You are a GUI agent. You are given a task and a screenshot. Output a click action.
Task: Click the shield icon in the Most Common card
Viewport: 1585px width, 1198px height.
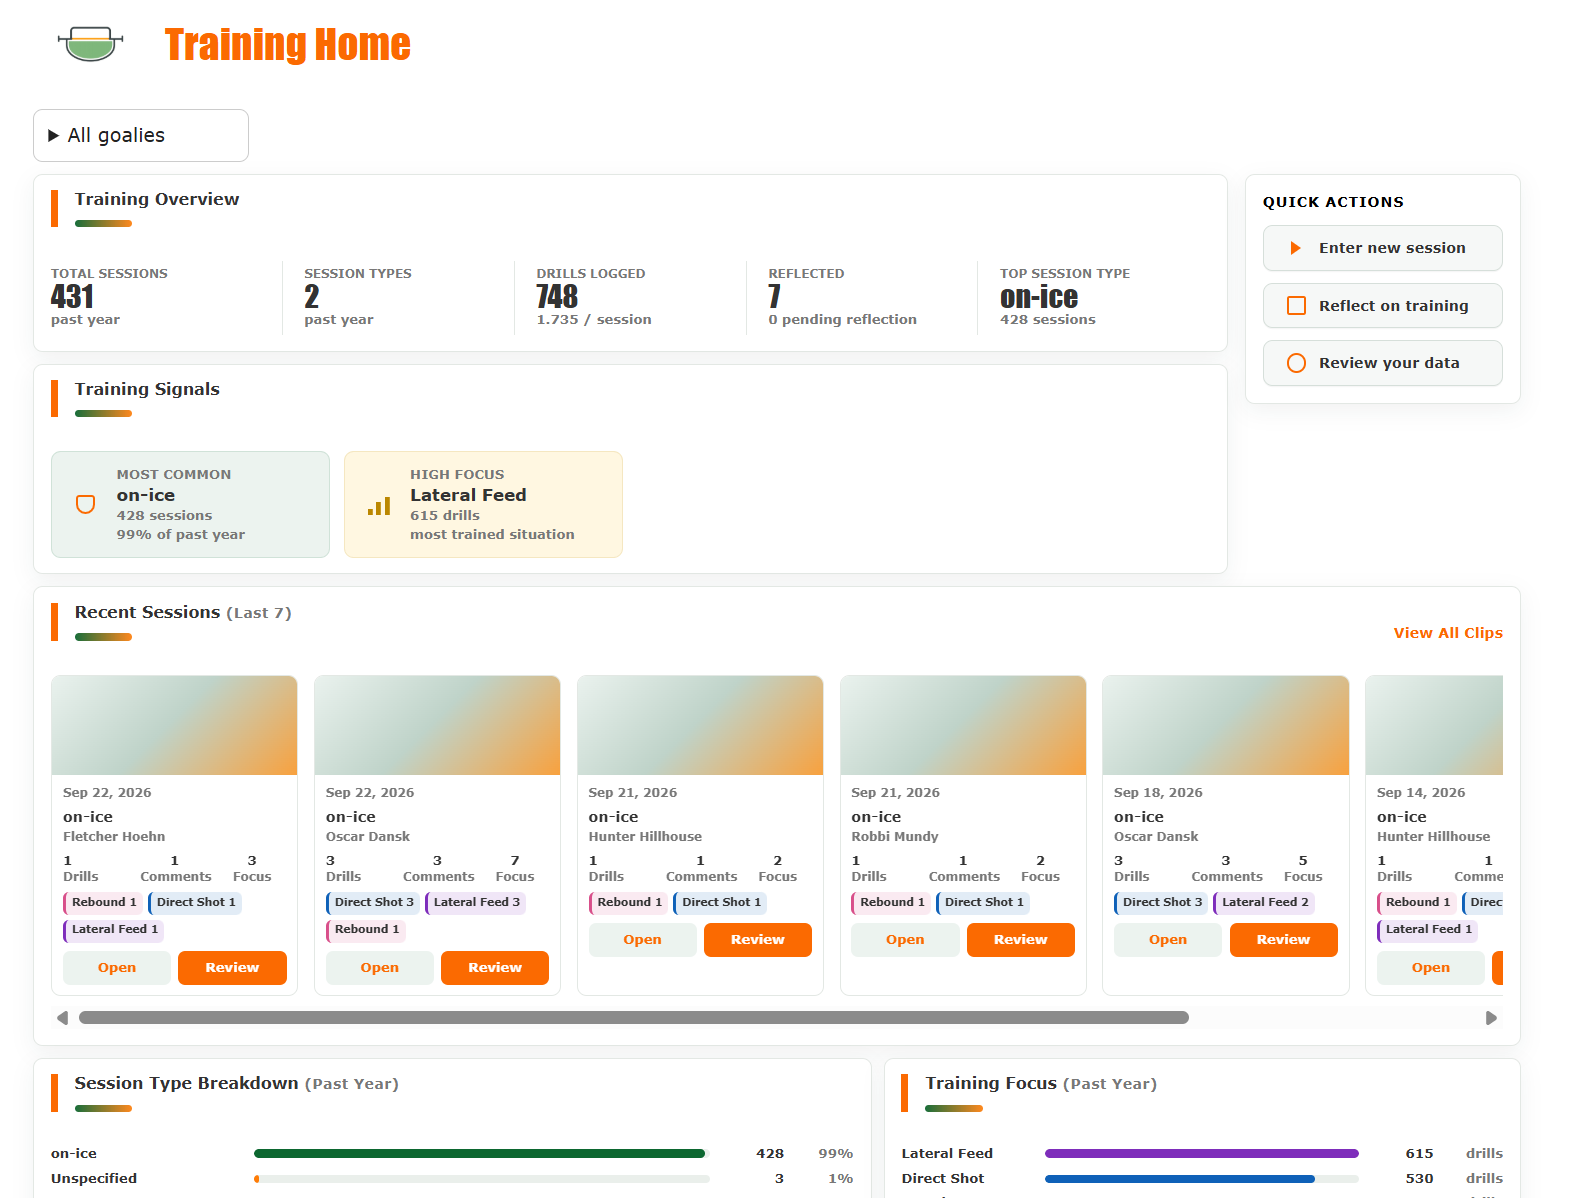[86, 504]
